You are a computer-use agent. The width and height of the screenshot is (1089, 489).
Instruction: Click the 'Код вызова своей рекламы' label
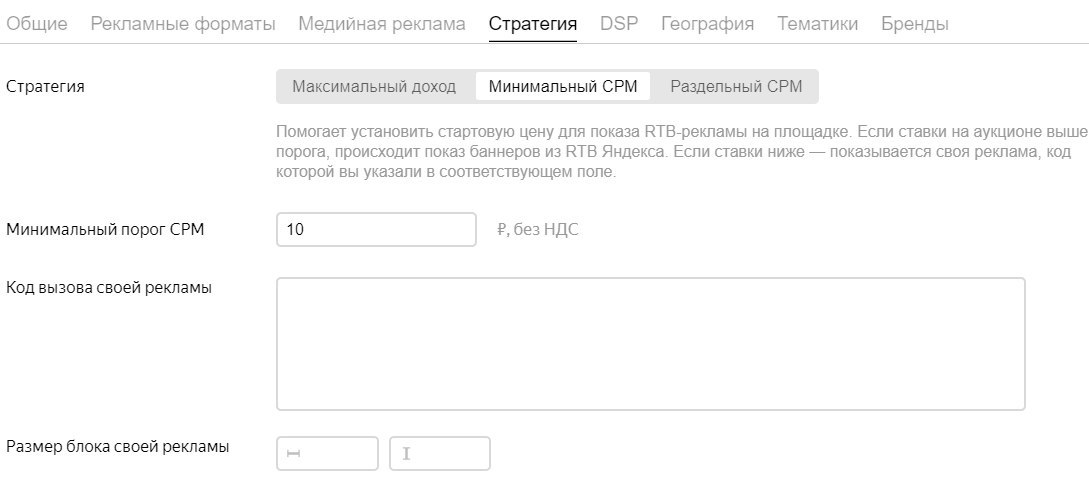point(109,289)
